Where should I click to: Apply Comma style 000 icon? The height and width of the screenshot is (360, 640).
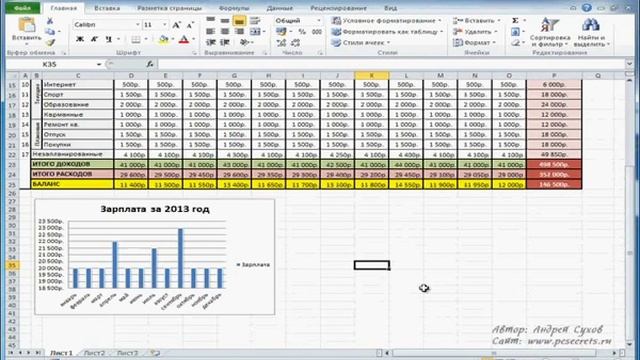317,31
